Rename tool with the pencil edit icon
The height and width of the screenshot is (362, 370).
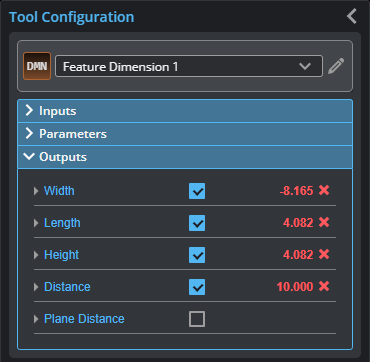tap(336, 66)
